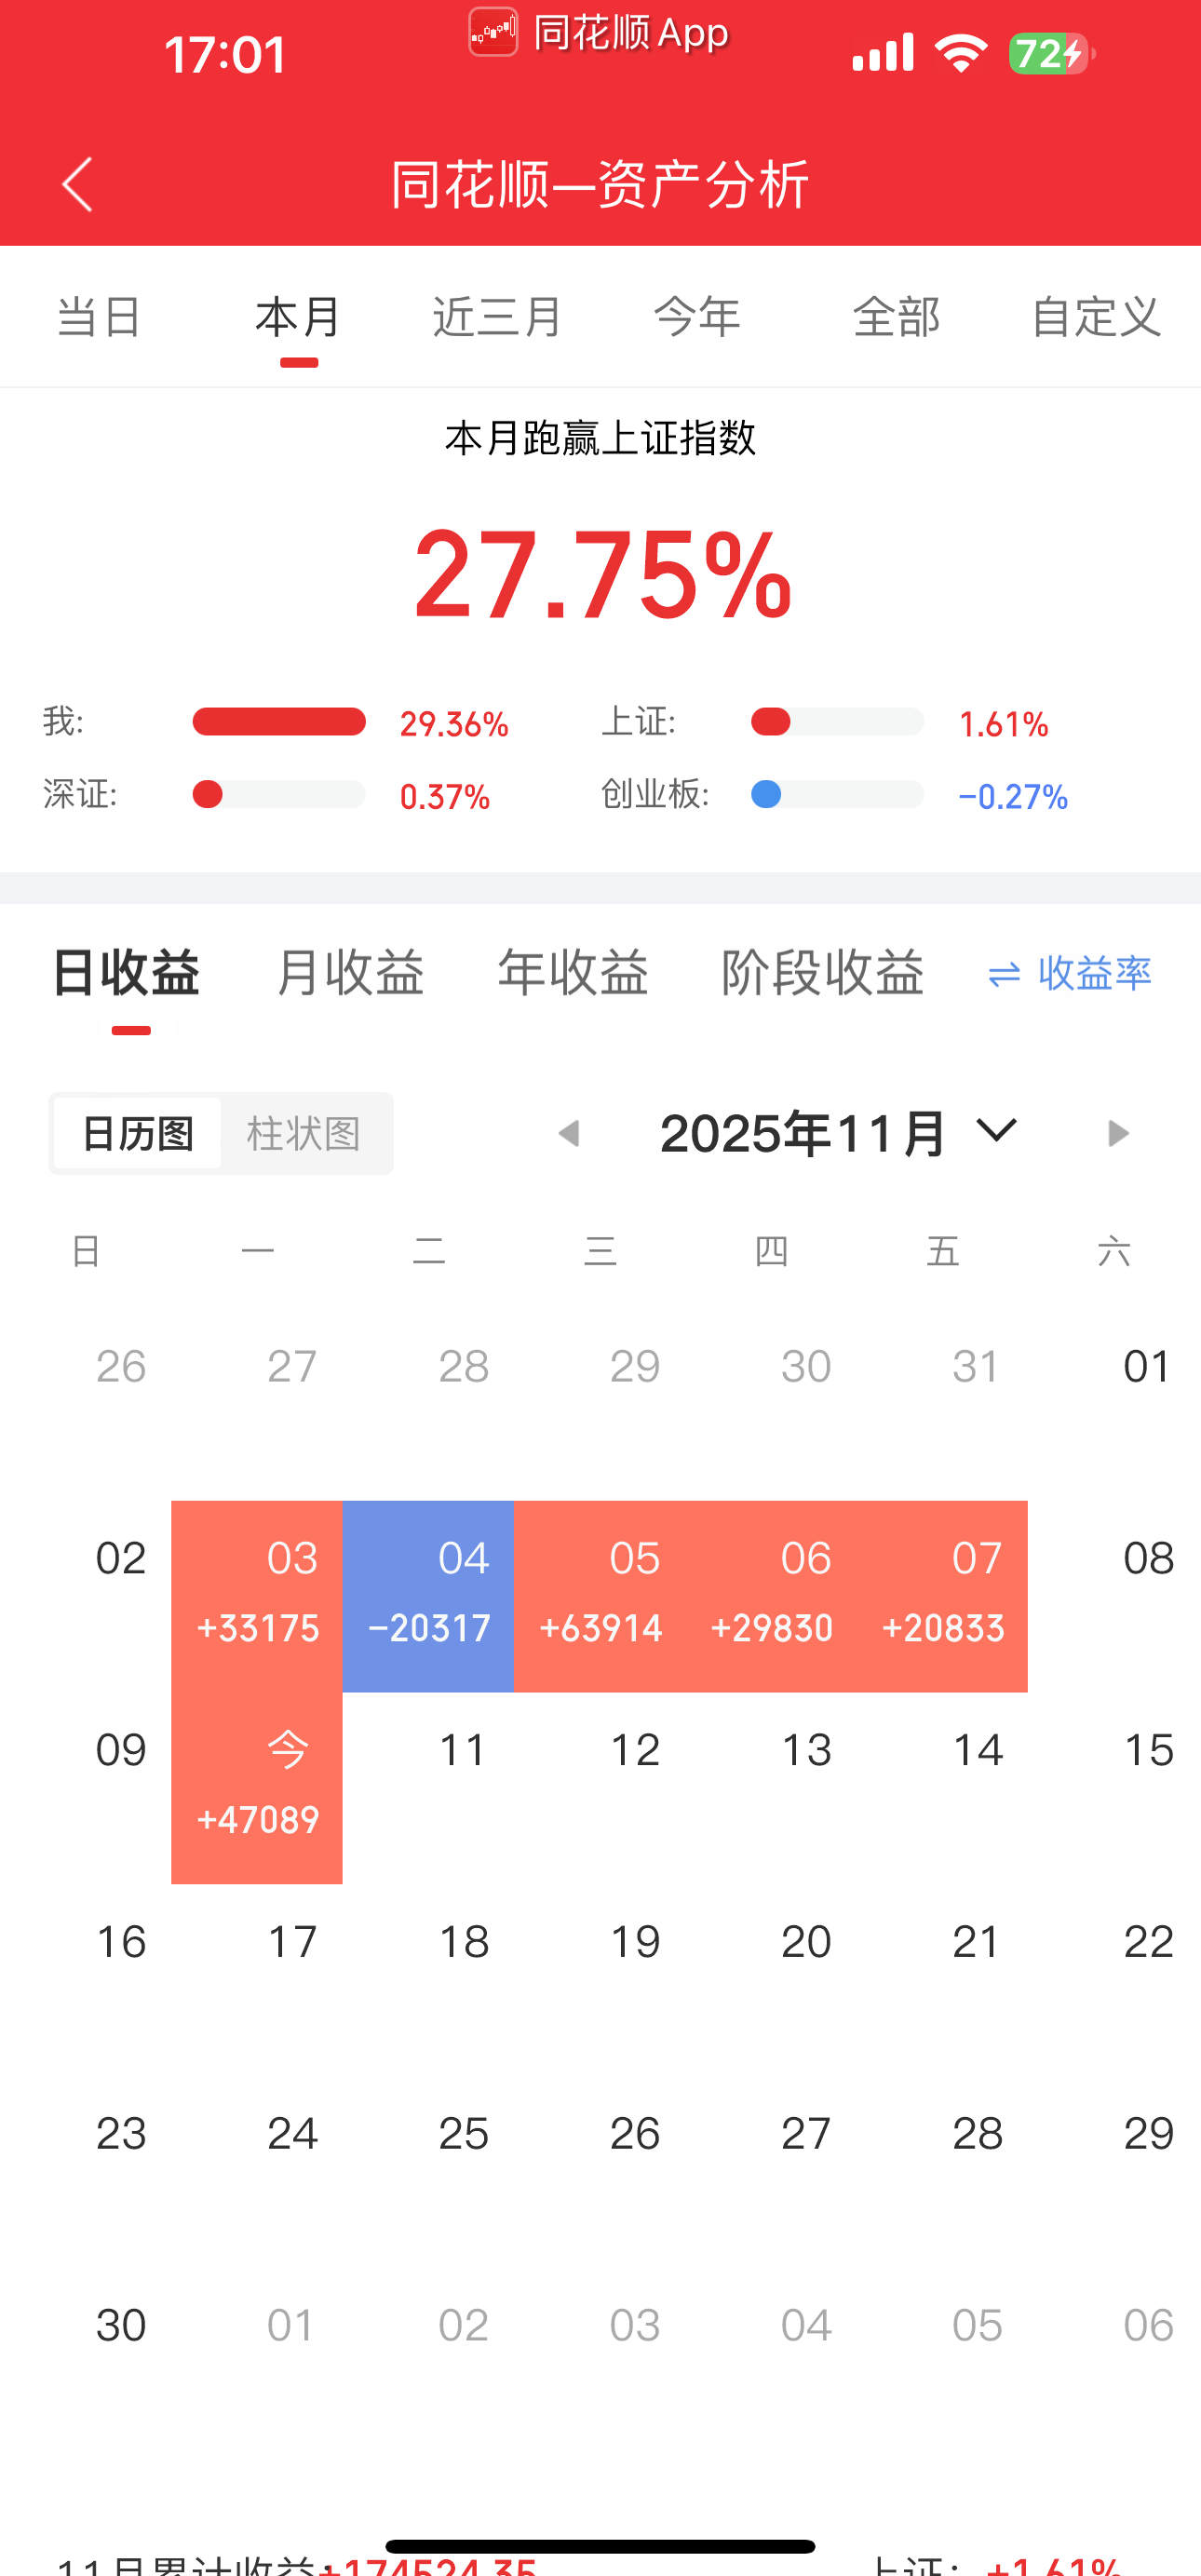Select calendar date 12
1201x2576 pixels.
click(x=635, y=1750)
